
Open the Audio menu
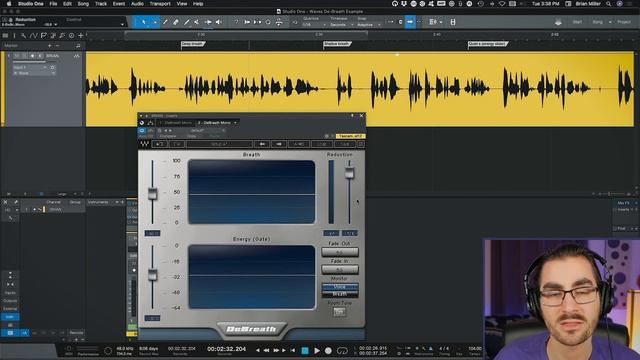[137, 4]
